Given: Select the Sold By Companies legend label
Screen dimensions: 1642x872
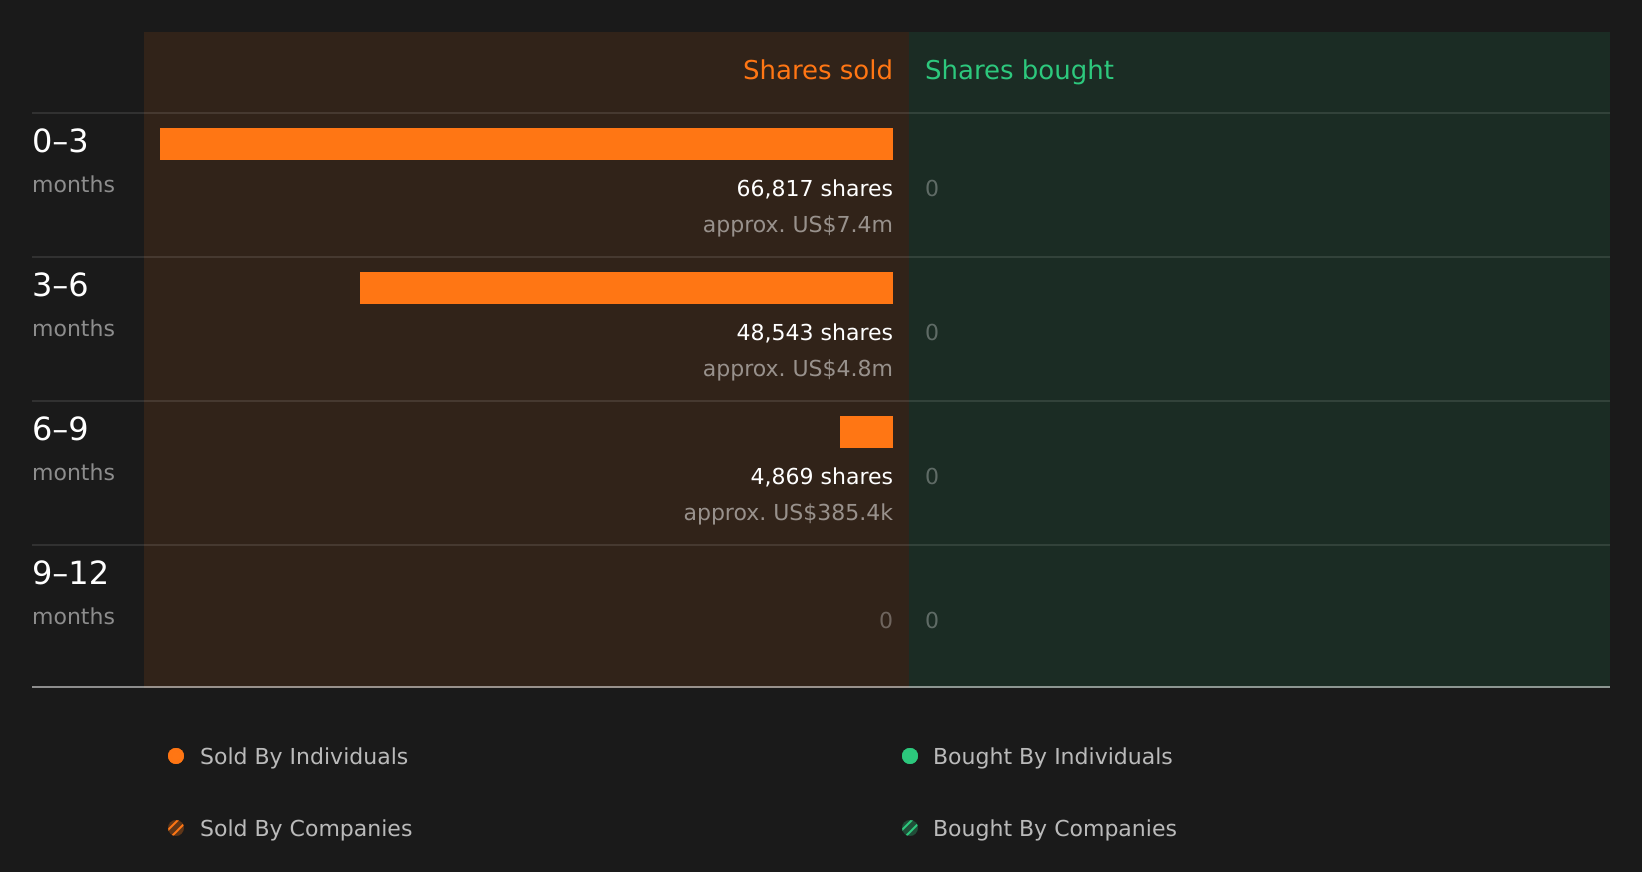Looking at the screenshot, I should coord(306,829).
